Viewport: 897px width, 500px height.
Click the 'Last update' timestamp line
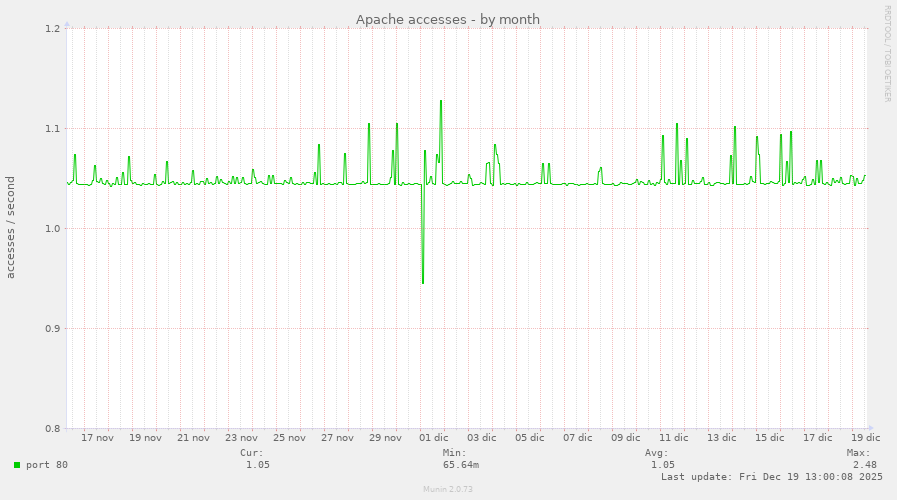772,477
